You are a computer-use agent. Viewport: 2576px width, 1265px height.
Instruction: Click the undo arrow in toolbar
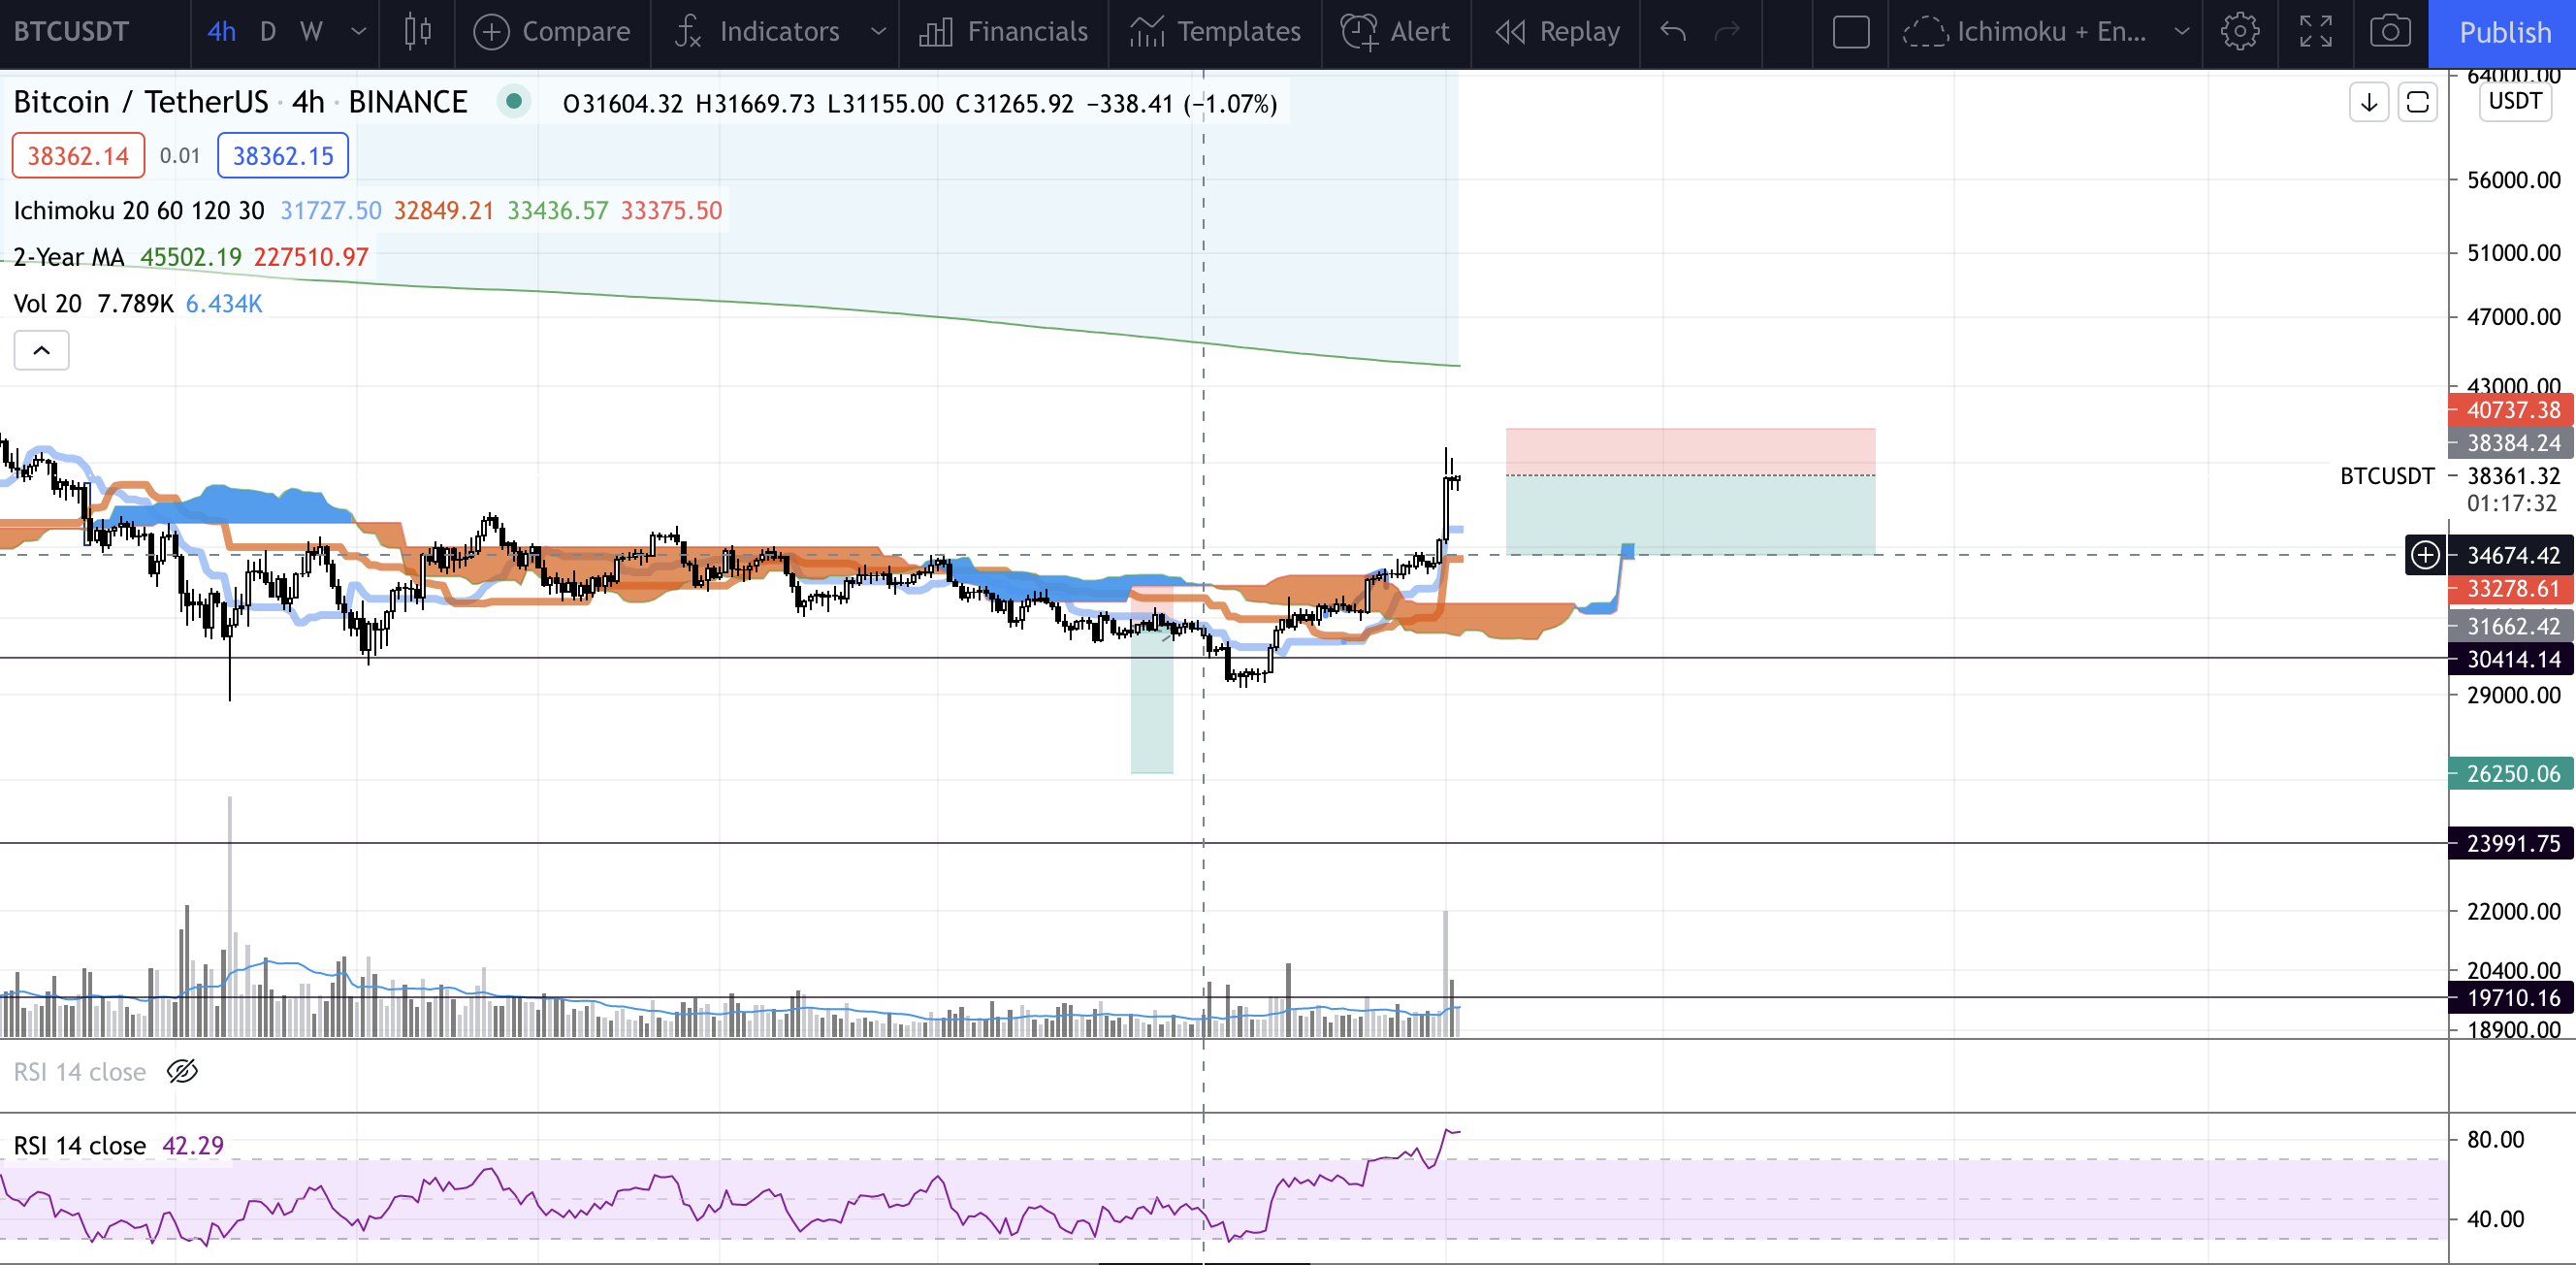click(1673, 32)
